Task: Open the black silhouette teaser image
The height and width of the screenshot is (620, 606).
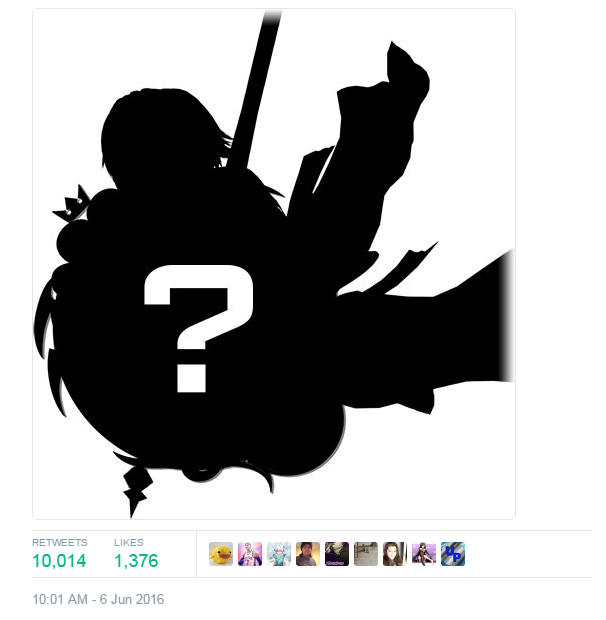Action: 274,264
